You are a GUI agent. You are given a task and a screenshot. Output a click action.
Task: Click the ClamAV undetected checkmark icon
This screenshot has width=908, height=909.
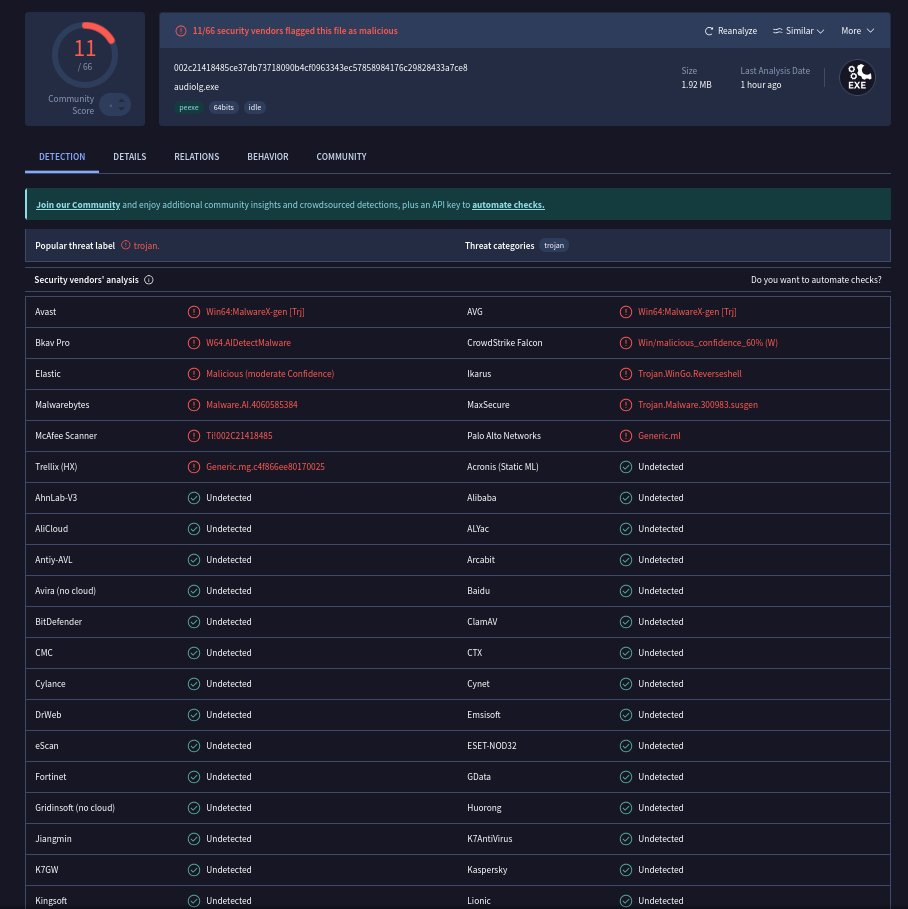[x=626, y=622]
